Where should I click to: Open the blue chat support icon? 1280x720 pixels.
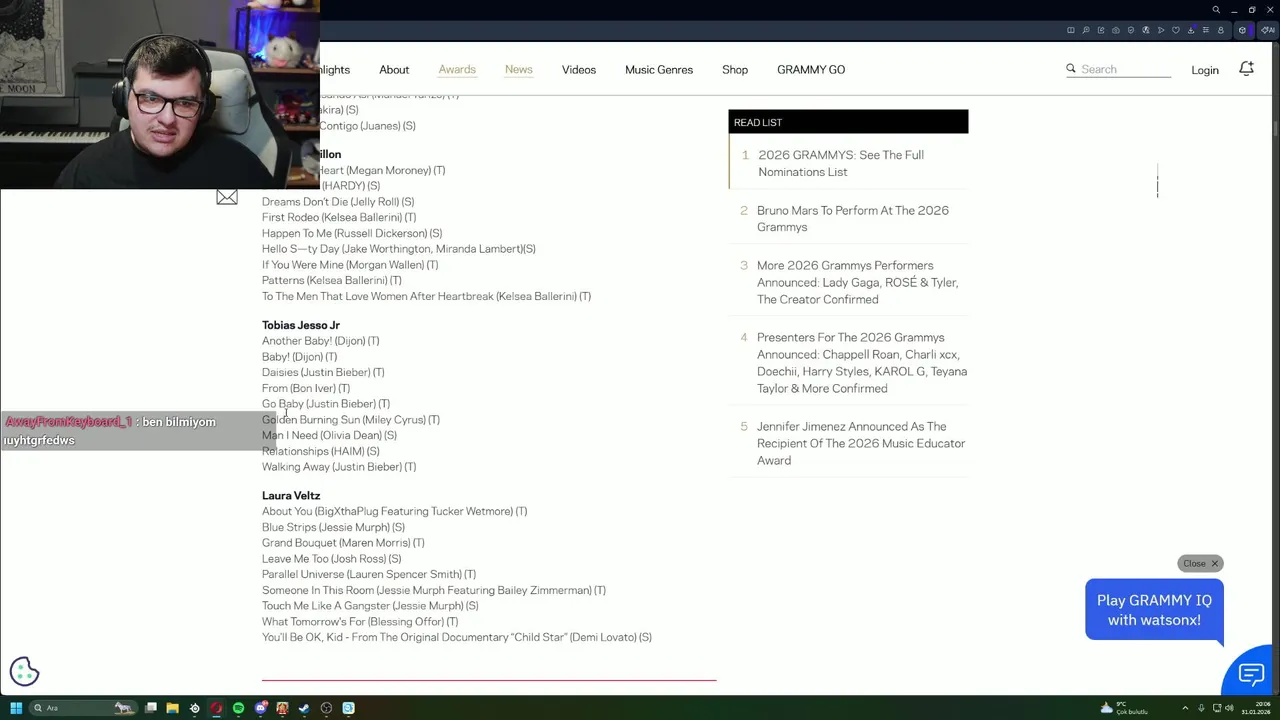point(1251,674)
